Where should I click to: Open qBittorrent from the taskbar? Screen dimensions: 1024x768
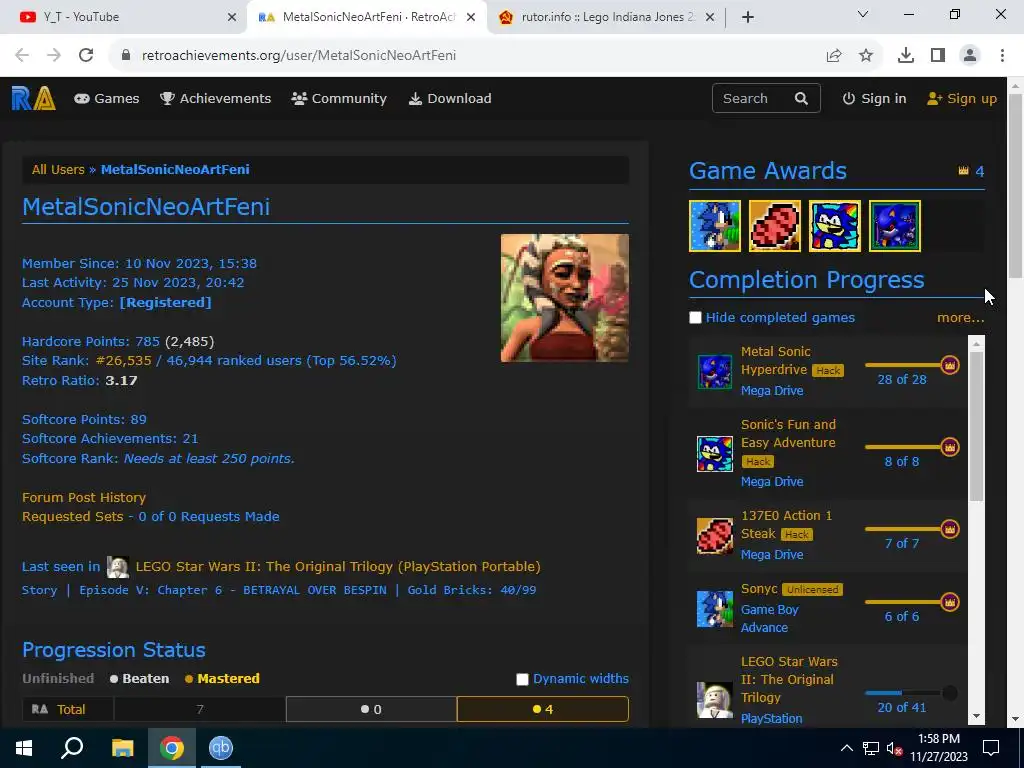[x=221, y=748]
